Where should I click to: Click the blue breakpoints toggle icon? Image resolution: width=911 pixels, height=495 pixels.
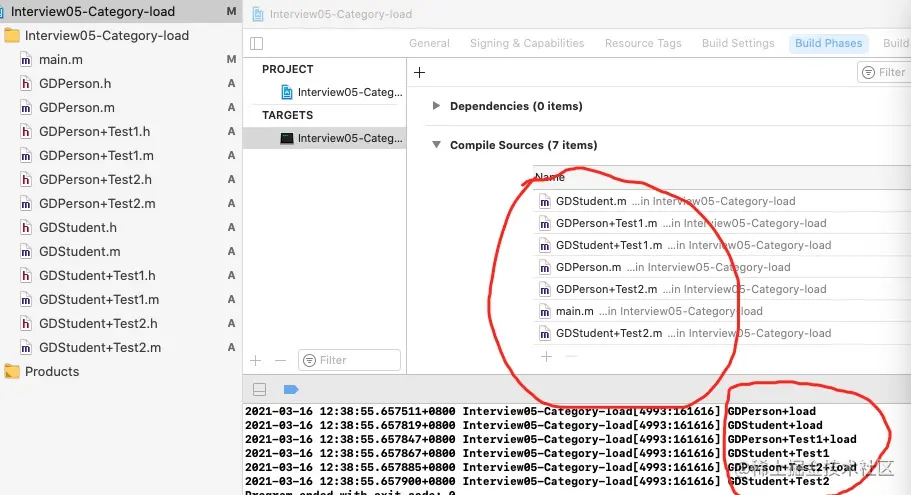tap(291, 389)
